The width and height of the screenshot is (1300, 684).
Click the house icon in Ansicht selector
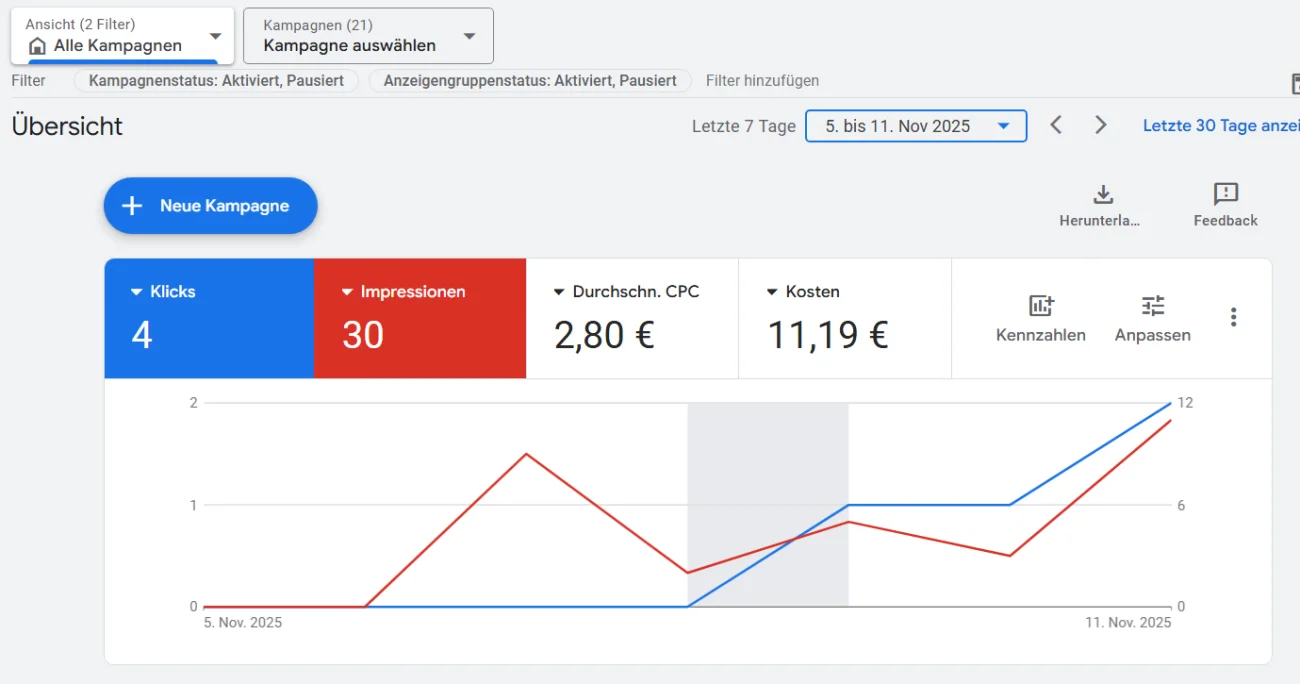point(37,46)
